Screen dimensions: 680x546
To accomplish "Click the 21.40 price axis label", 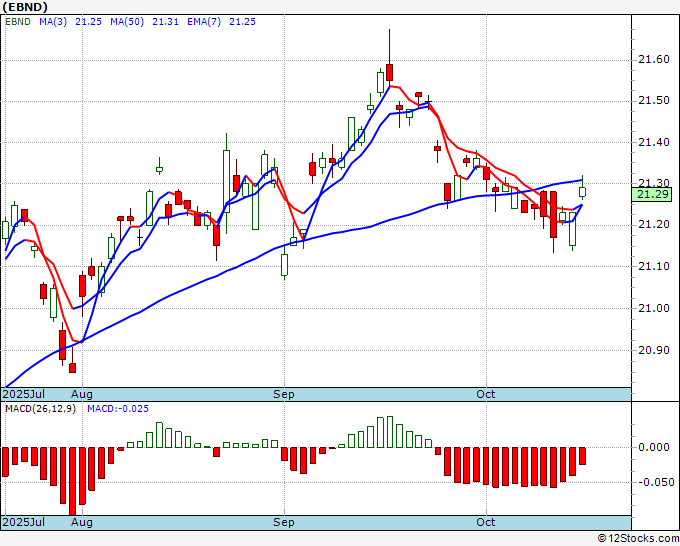I will (654, 142).
